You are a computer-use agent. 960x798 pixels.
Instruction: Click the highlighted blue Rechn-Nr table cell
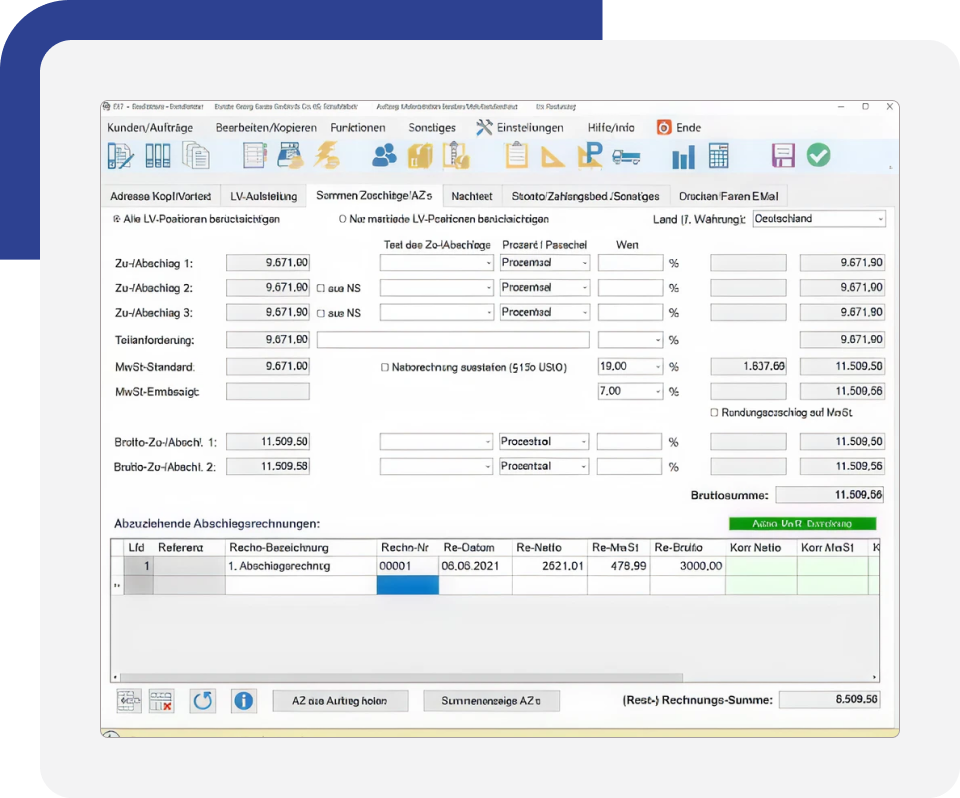407,585
